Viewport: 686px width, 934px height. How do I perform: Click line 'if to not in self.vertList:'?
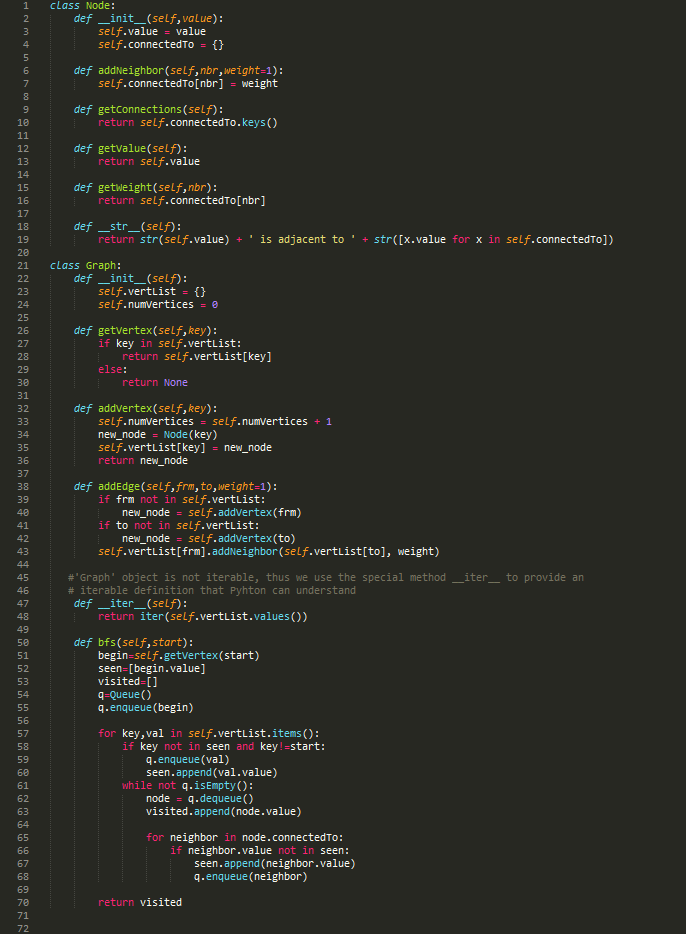click(179, 526)
